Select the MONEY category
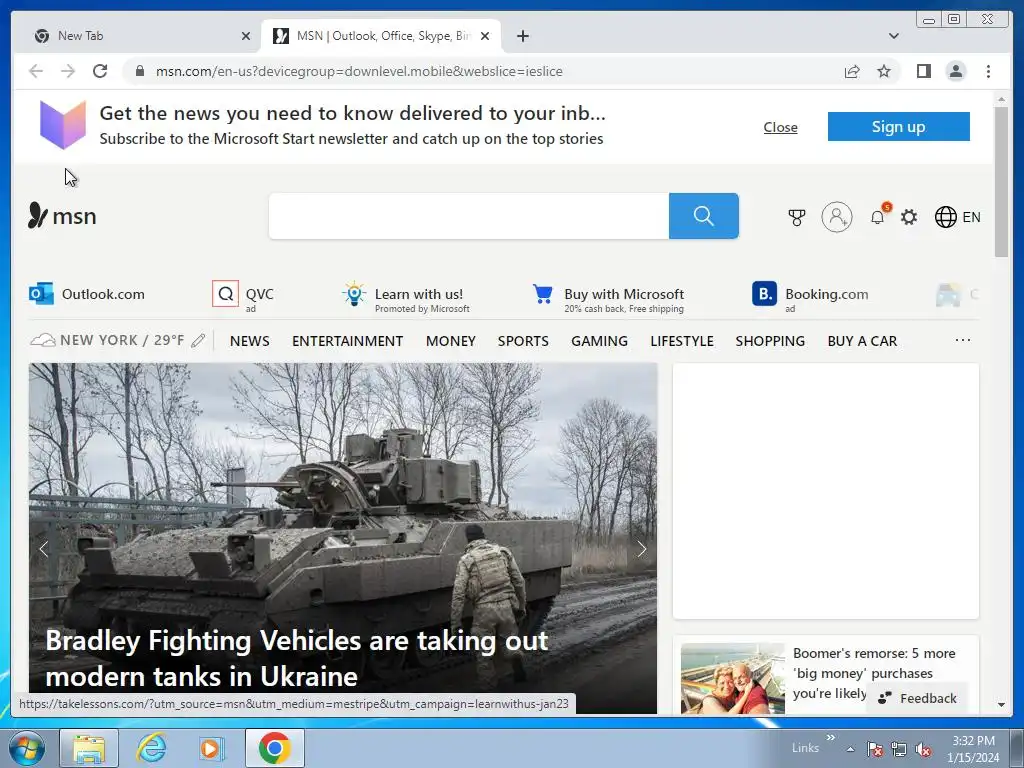 [451, 341]
